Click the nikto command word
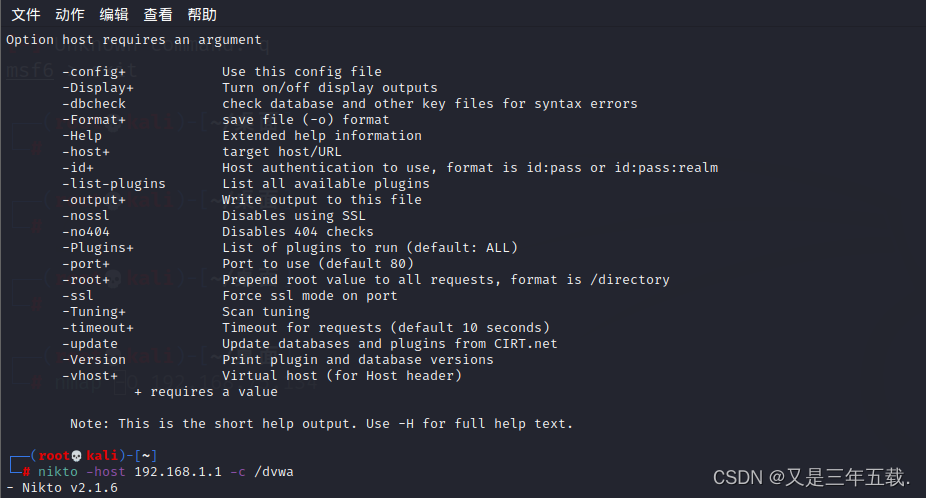 pyautogui.click(x=58, y=471)
